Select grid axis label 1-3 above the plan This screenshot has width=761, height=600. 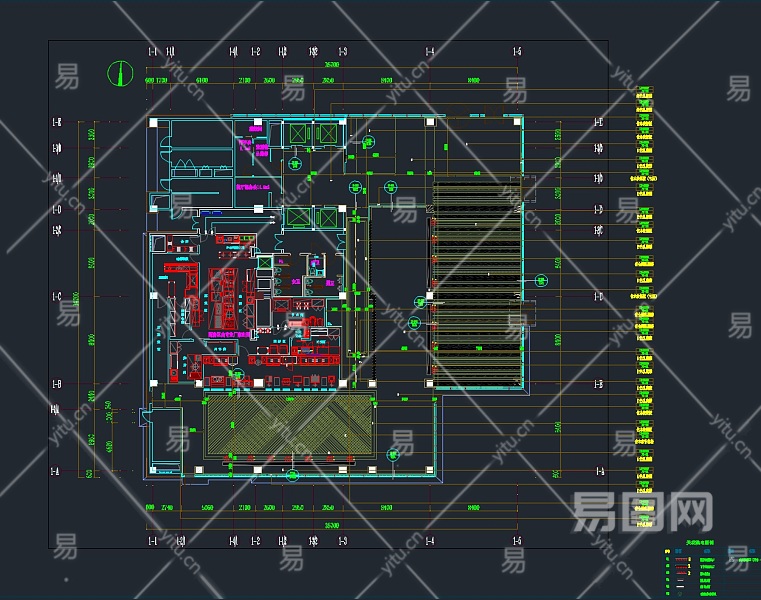[x=343, y=51]
